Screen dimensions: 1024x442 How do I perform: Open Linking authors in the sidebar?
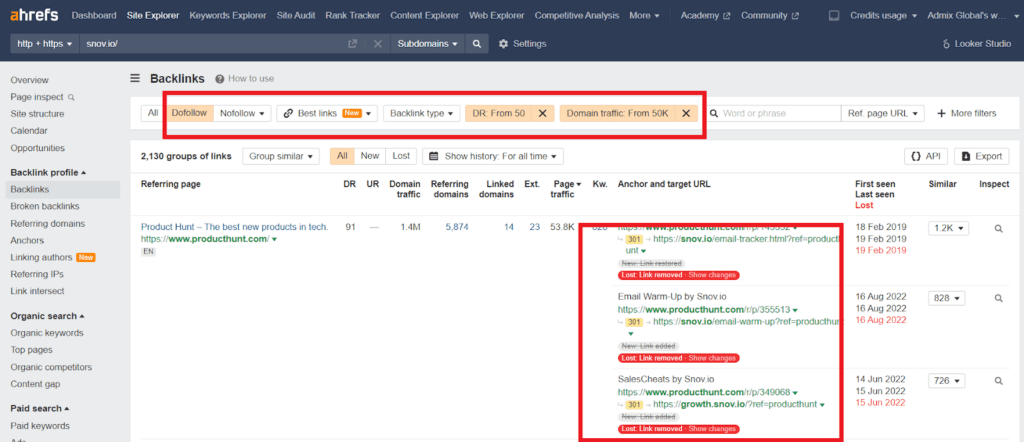coord(53,257)
